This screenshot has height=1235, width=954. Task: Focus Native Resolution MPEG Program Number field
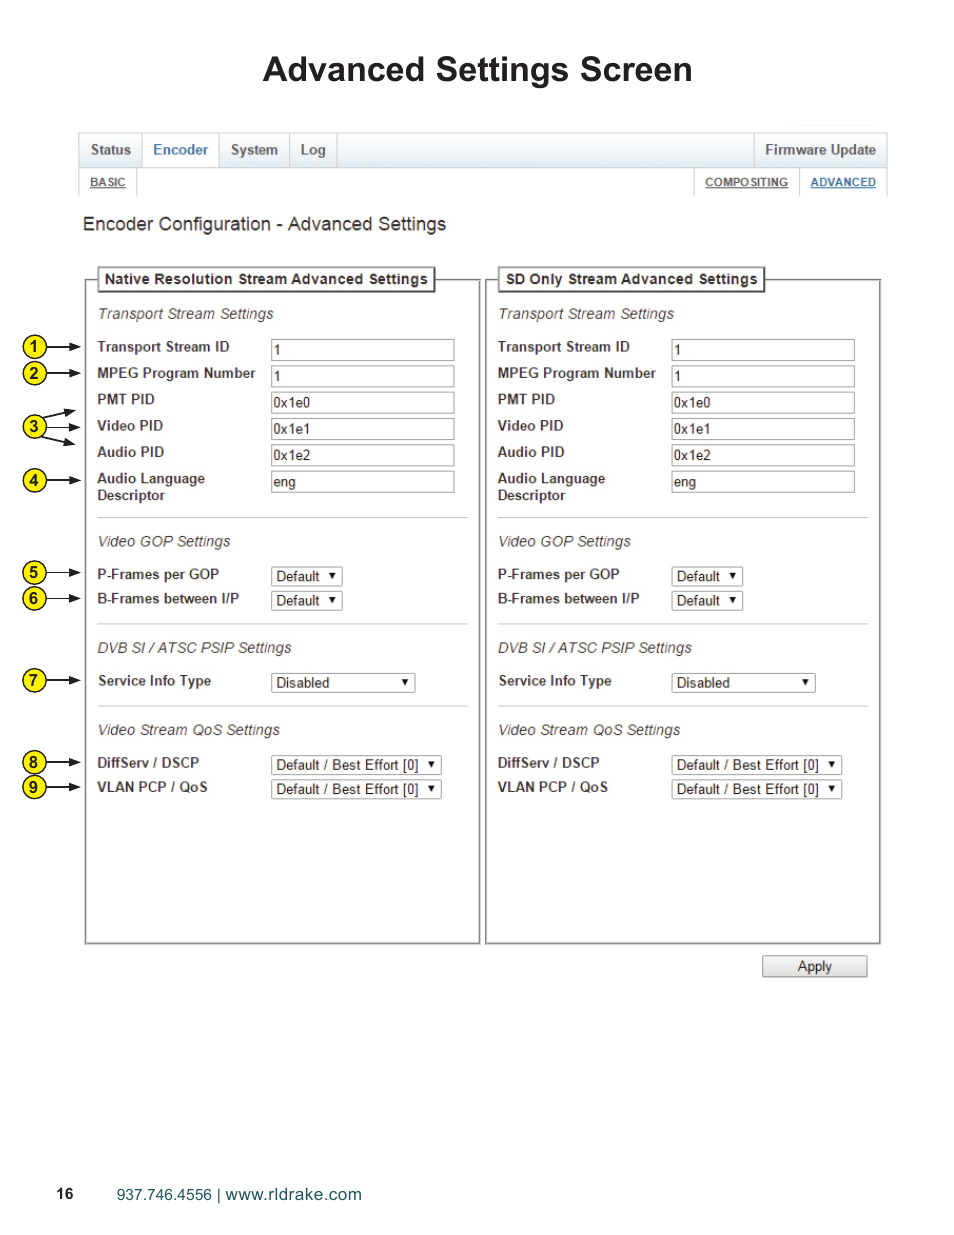tap(362, 376)
